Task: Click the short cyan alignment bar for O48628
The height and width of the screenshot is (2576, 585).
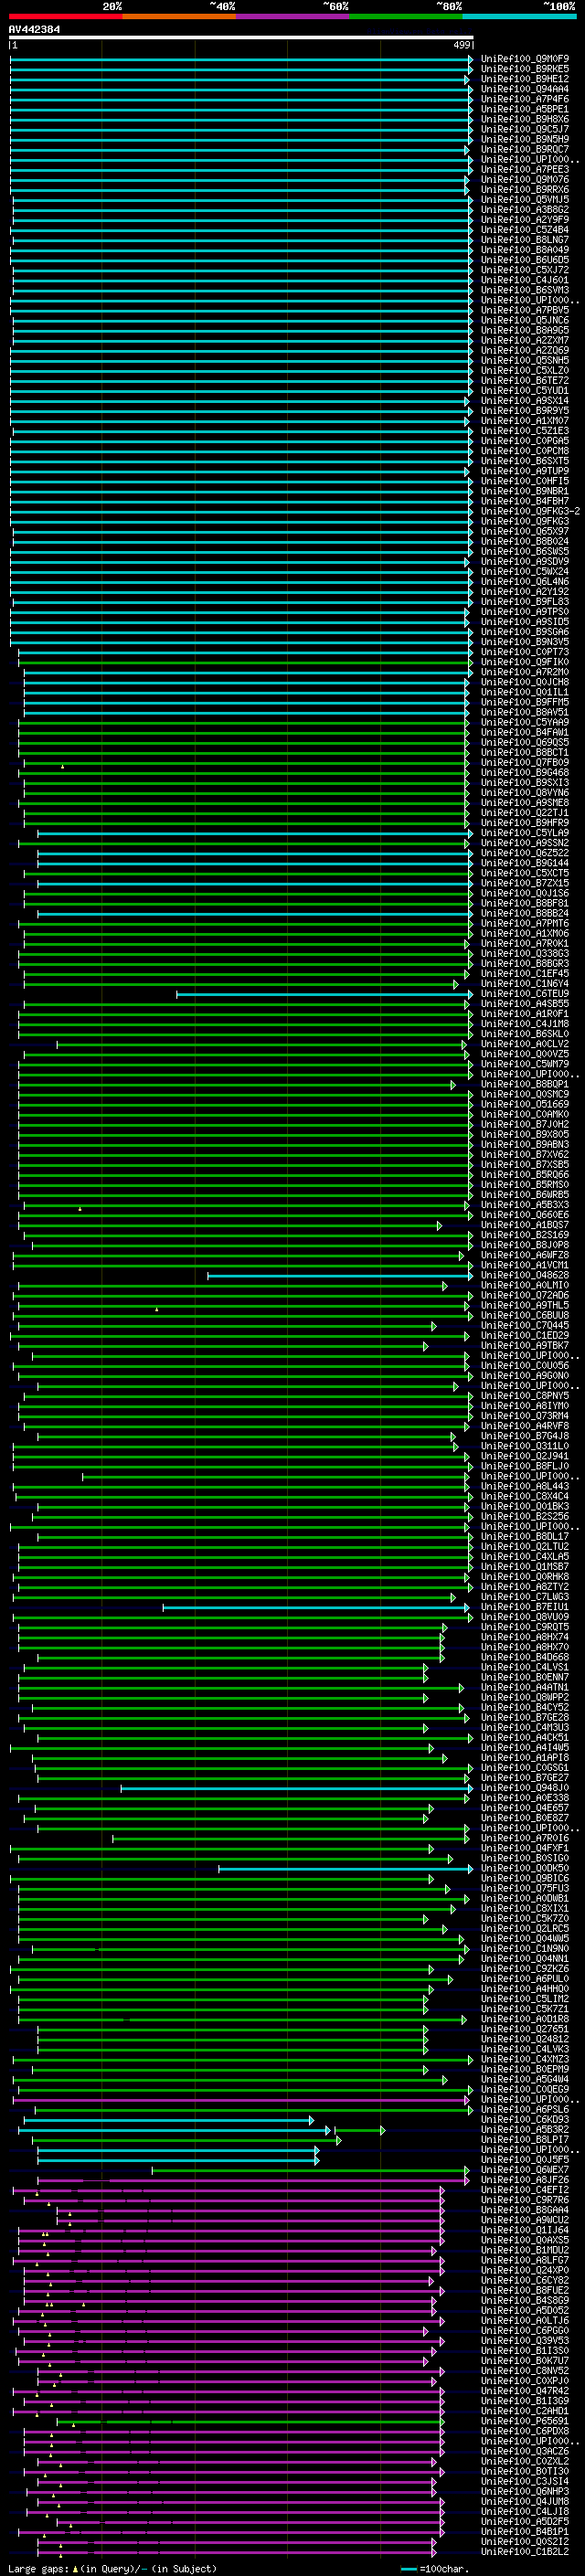Action: (x=340, y=1276)
